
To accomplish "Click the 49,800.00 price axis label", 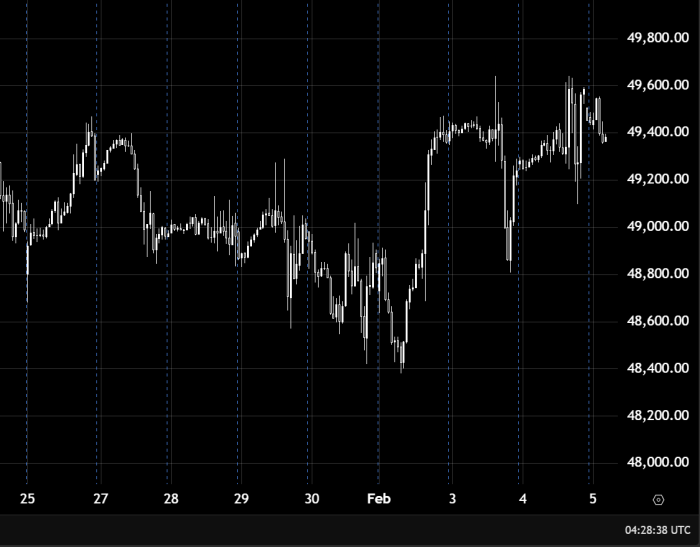I will (x=657, y=38).
